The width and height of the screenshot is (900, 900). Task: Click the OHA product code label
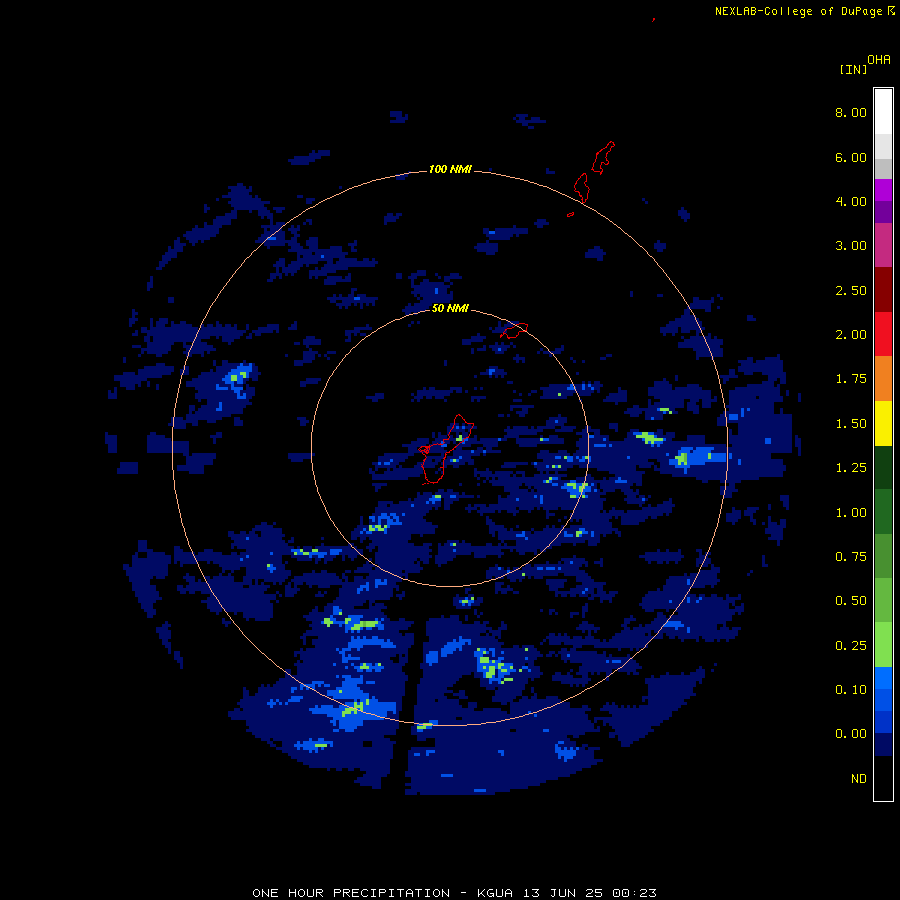tap(879, 59)
